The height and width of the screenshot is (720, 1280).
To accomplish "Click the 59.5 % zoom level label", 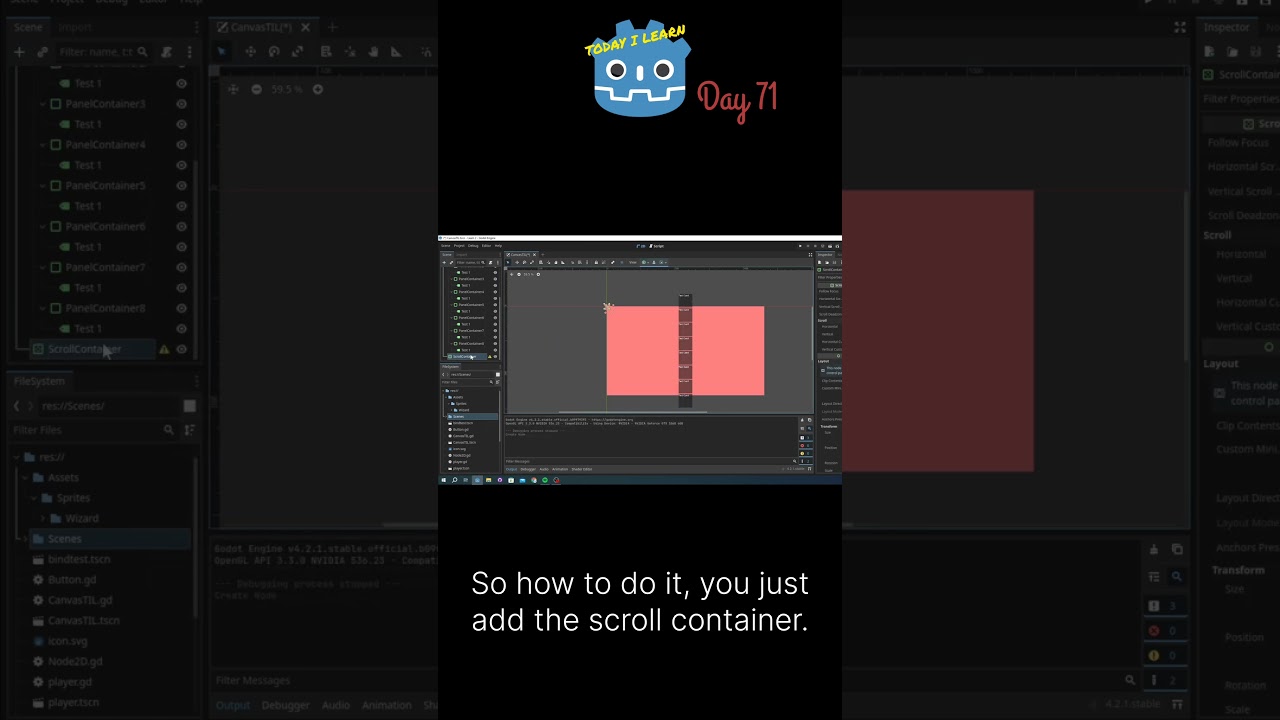I will (x=286, y=89).
